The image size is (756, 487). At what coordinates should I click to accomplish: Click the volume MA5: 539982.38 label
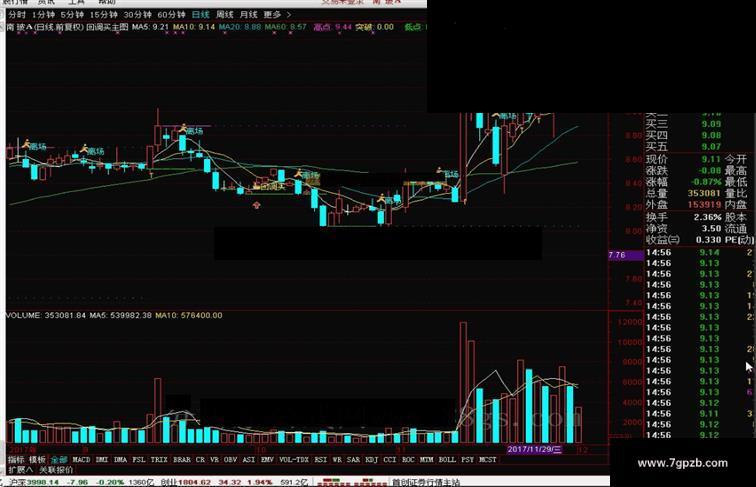121,315
